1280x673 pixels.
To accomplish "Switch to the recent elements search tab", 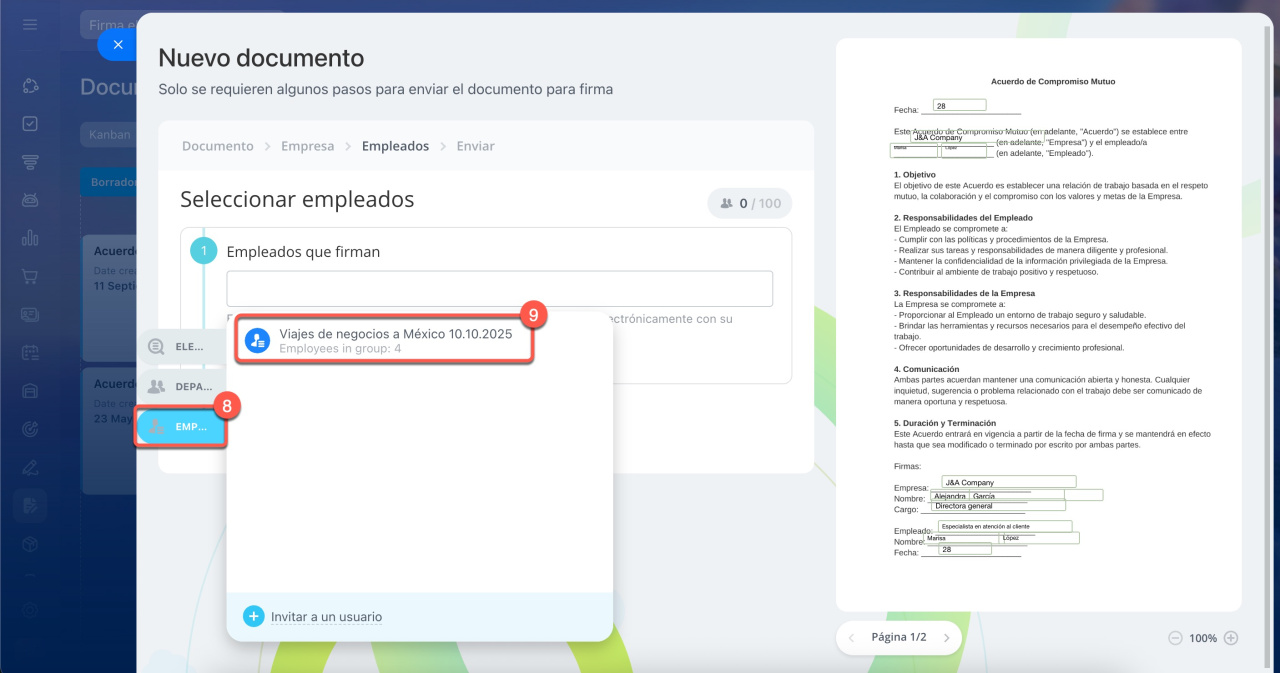I will tap(181, 346).
